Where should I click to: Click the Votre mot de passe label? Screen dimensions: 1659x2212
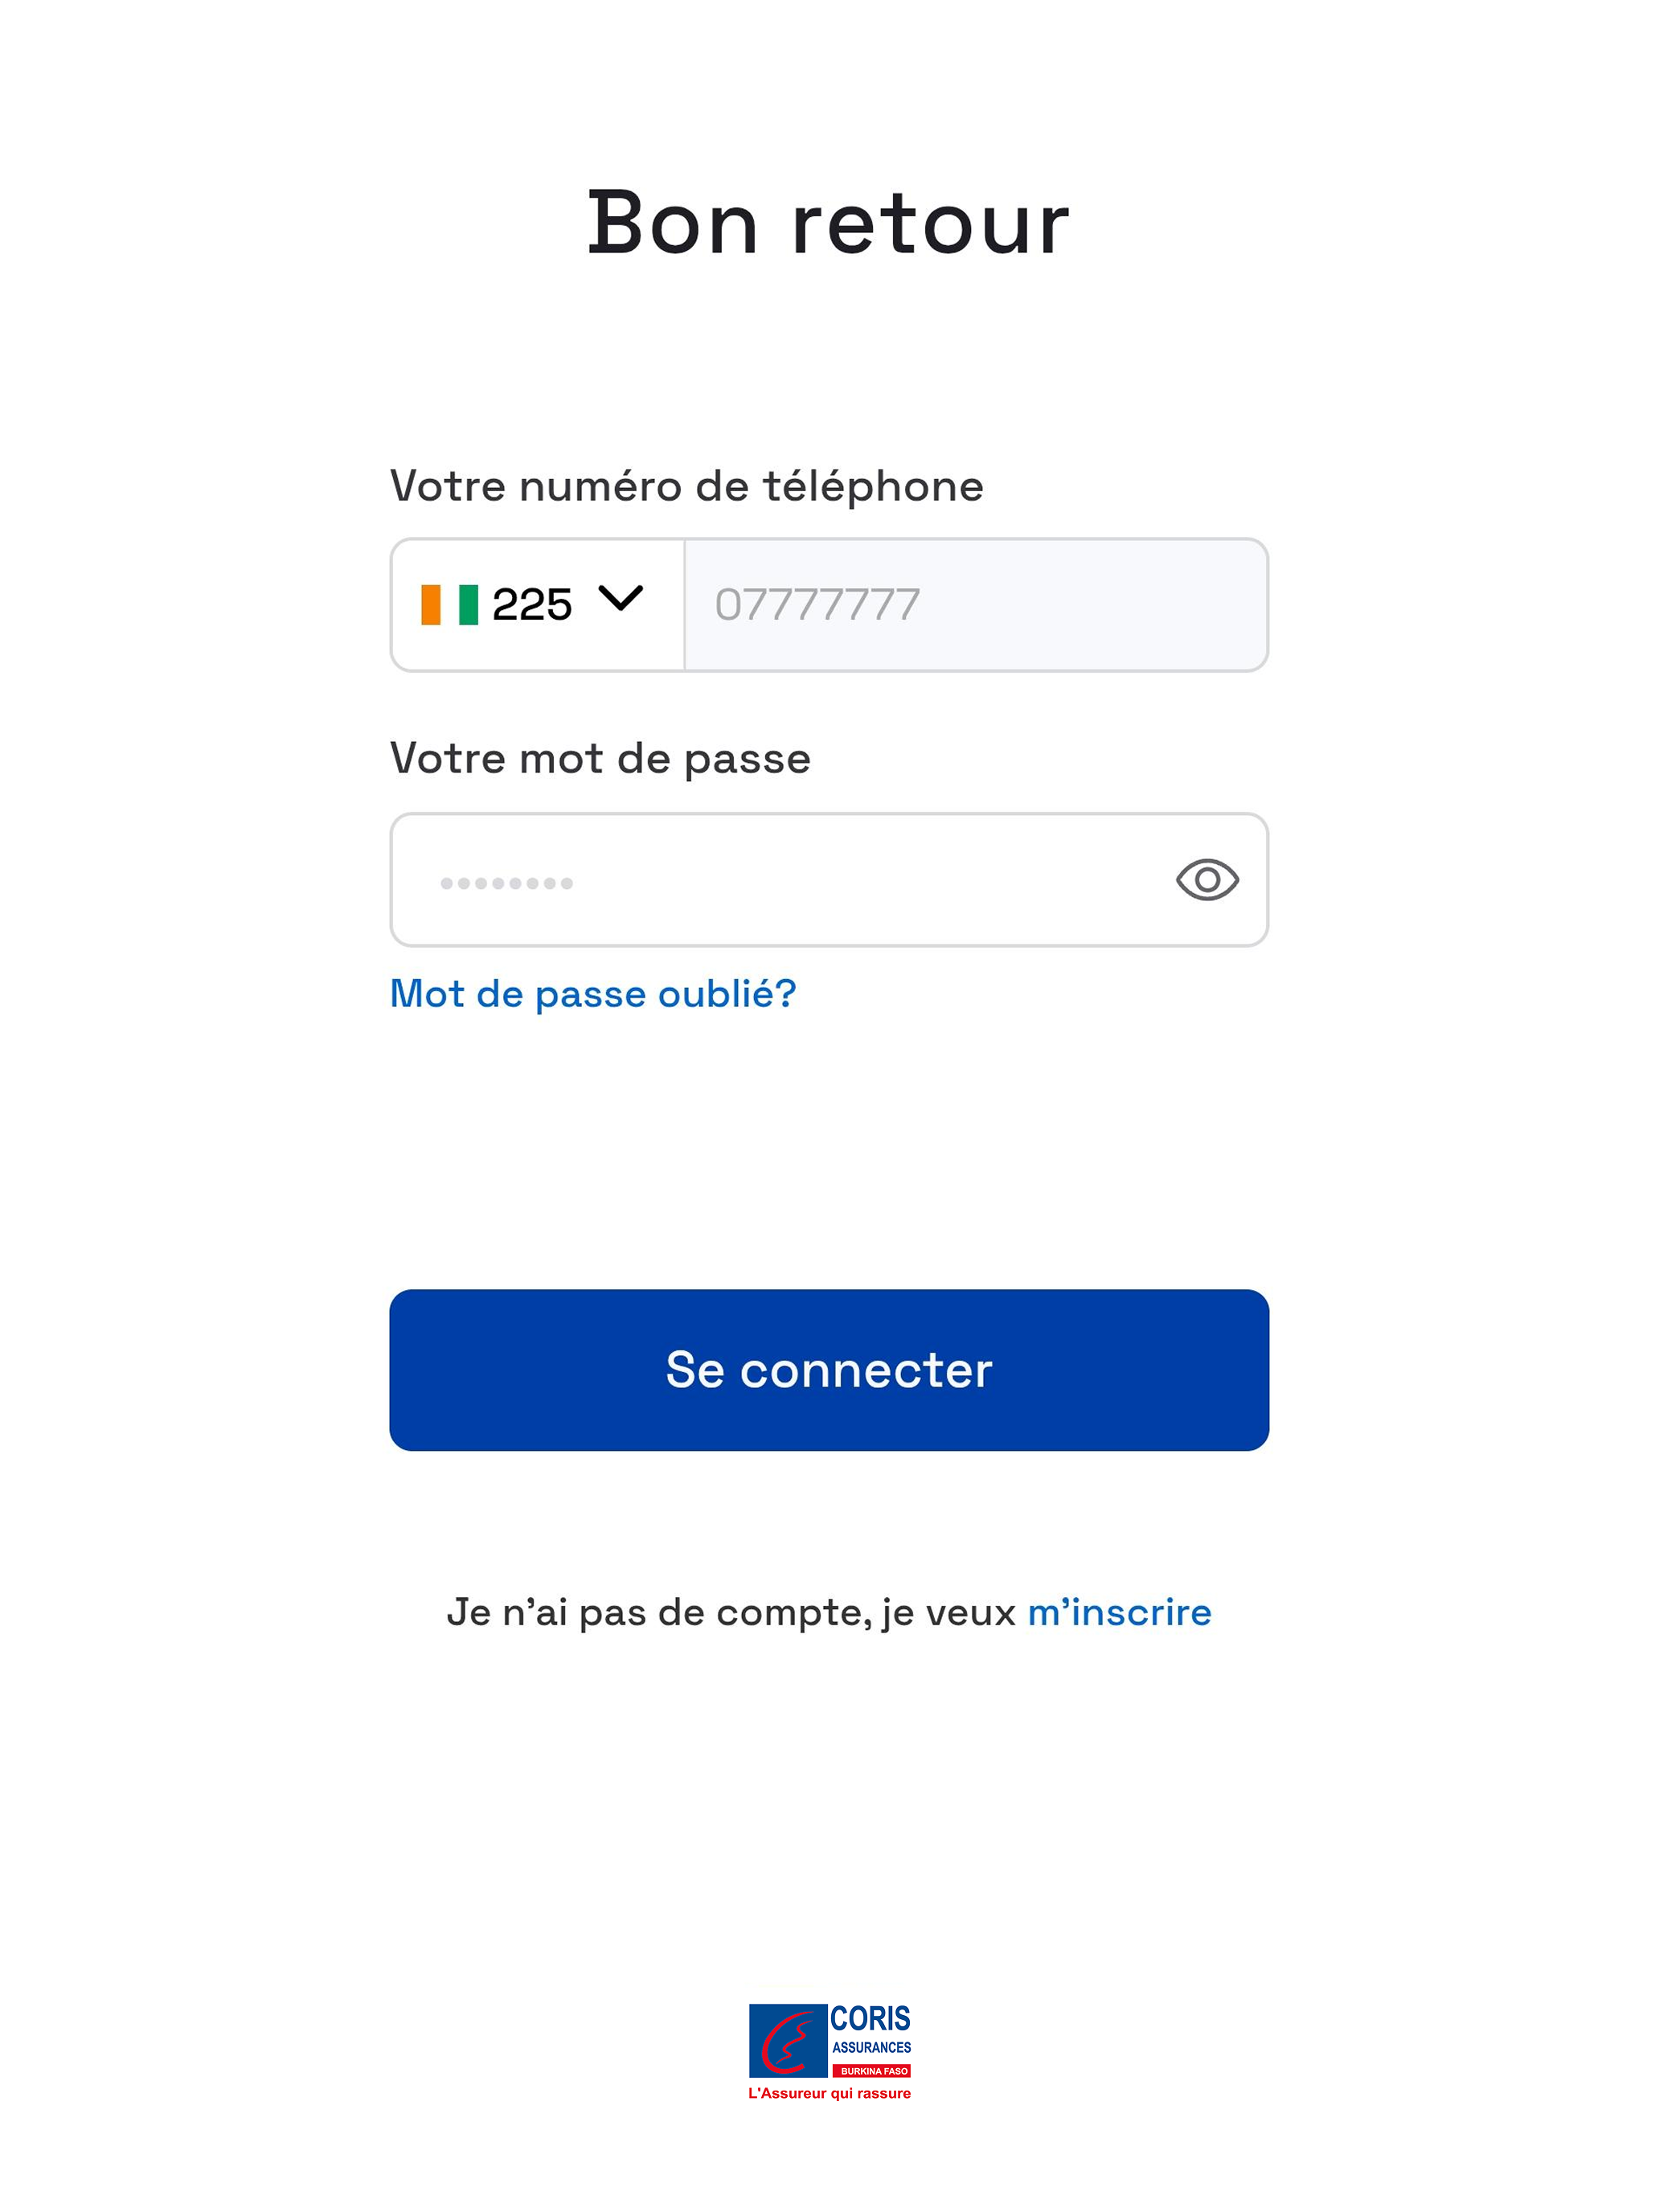[x=600, y=759]
